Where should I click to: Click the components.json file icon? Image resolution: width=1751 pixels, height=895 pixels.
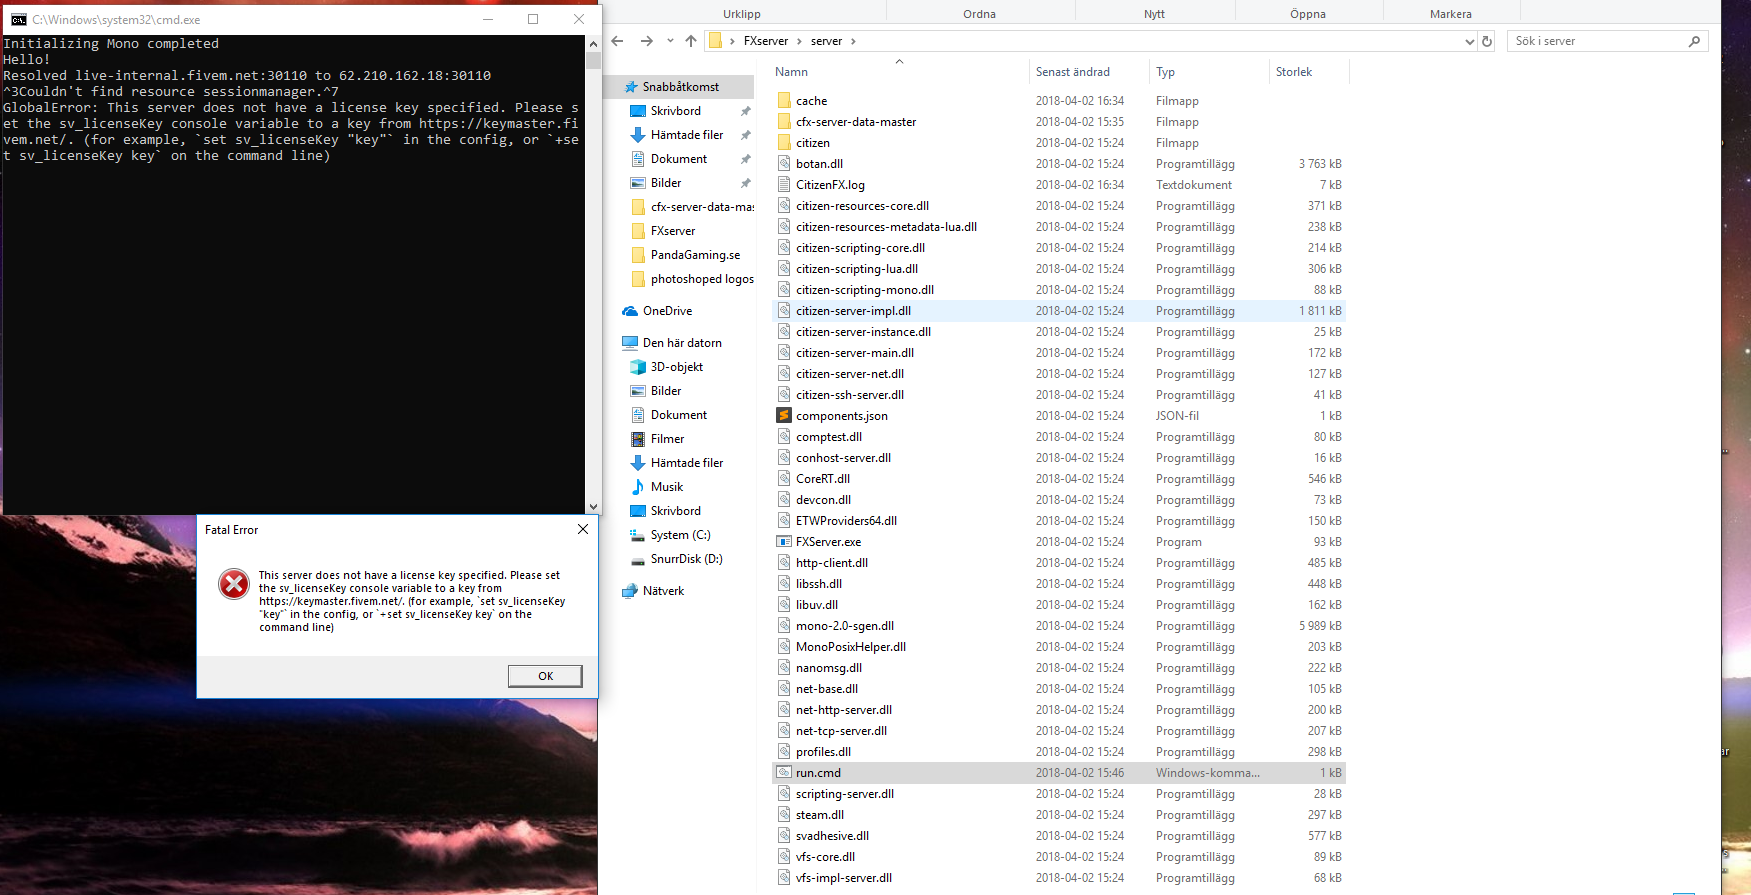(x=784, y=415)
